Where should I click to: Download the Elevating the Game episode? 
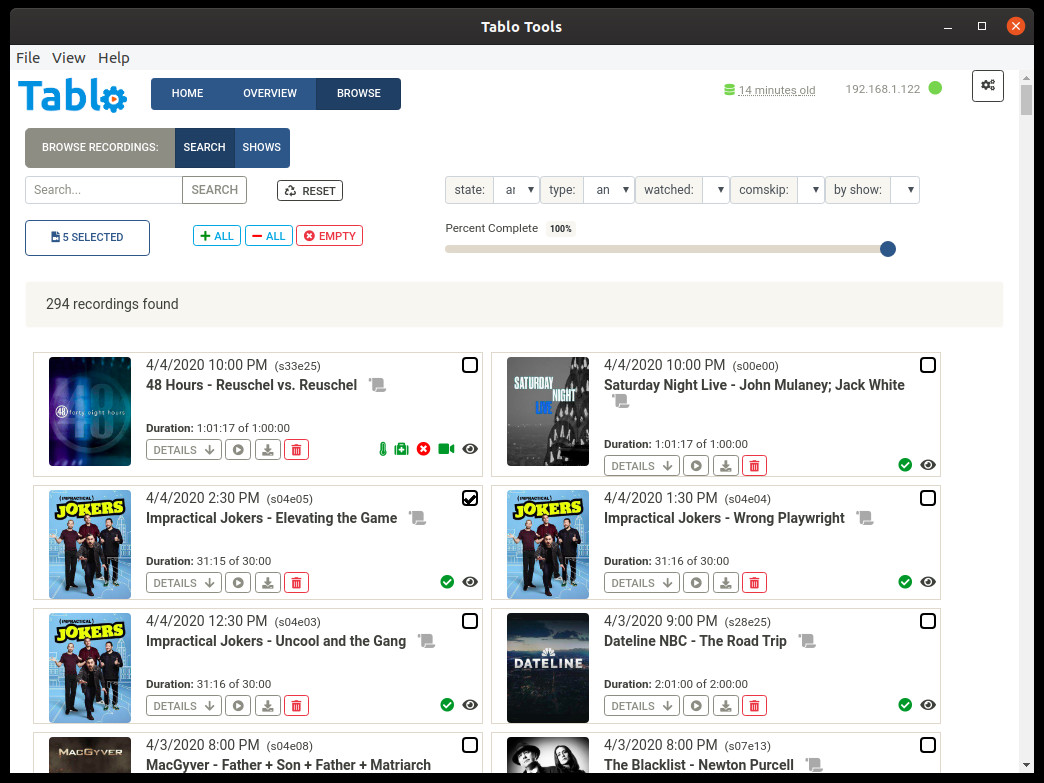[267, 583]
